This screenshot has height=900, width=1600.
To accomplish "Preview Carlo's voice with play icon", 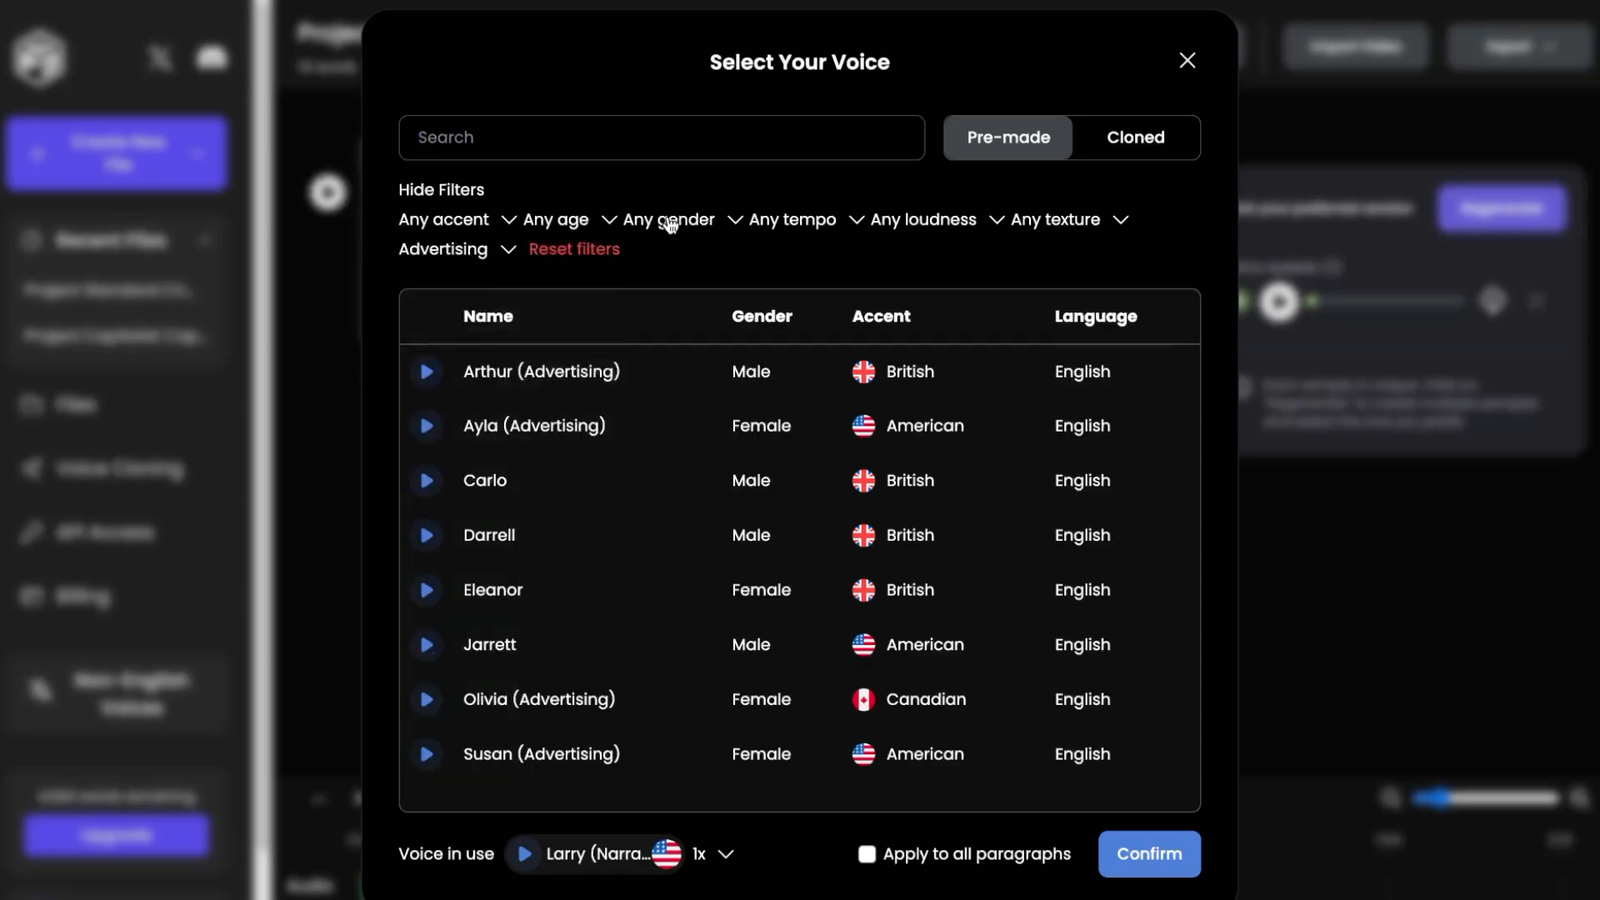I will (x=426, y=481).
